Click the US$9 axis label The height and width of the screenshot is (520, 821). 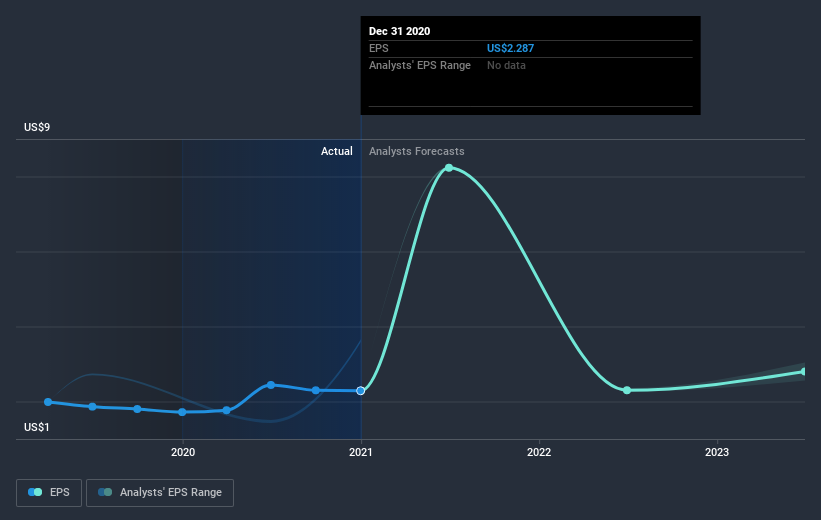[x=37, y=127]
